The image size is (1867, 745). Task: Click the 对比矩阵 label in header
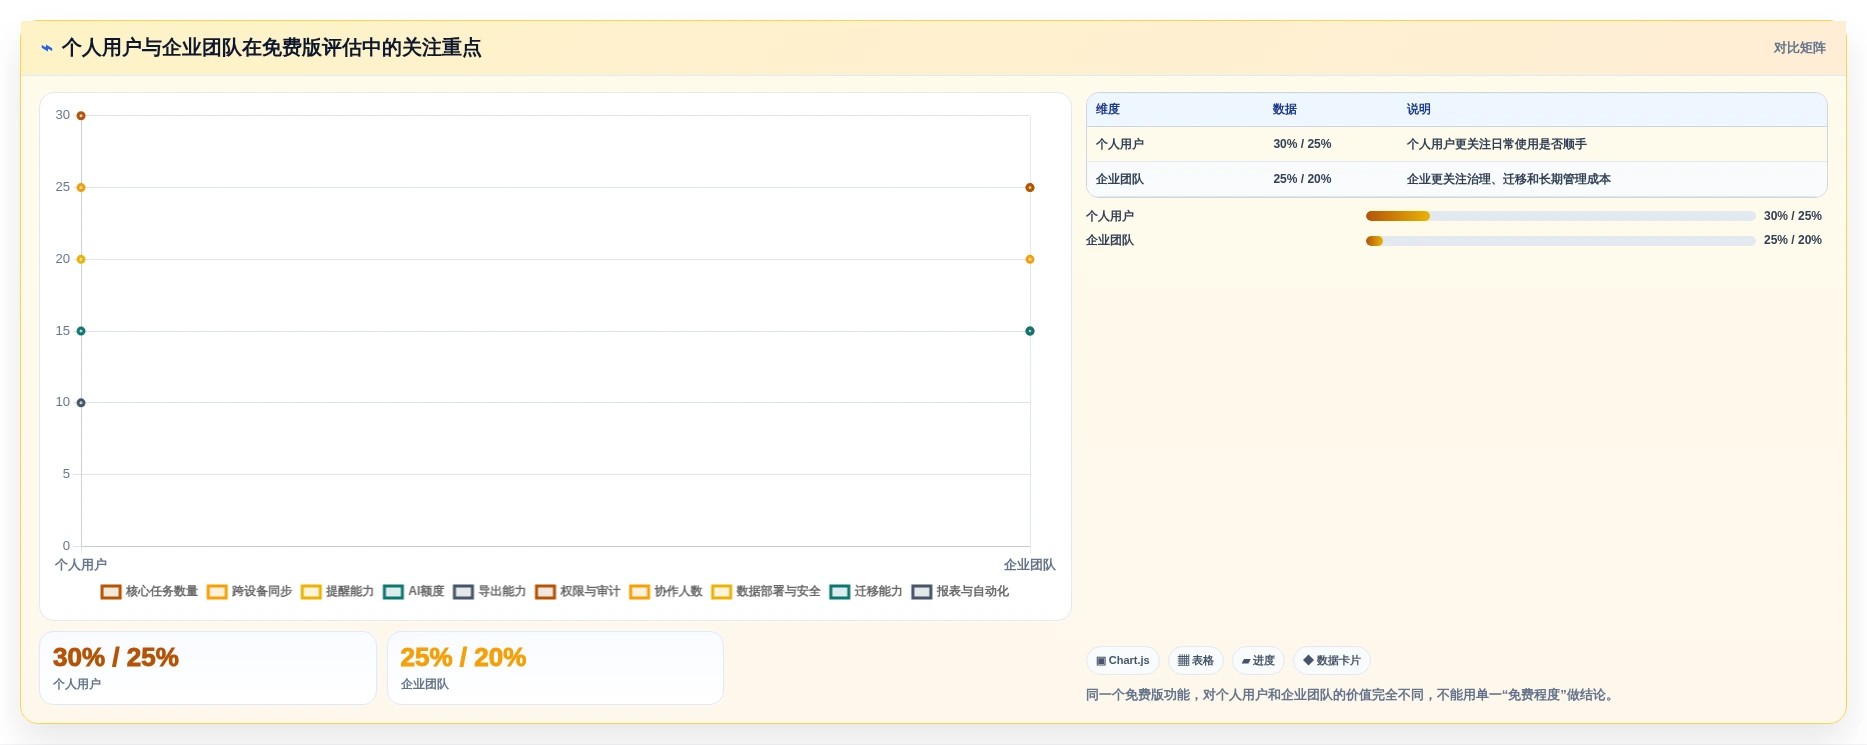coord(1799,48)
